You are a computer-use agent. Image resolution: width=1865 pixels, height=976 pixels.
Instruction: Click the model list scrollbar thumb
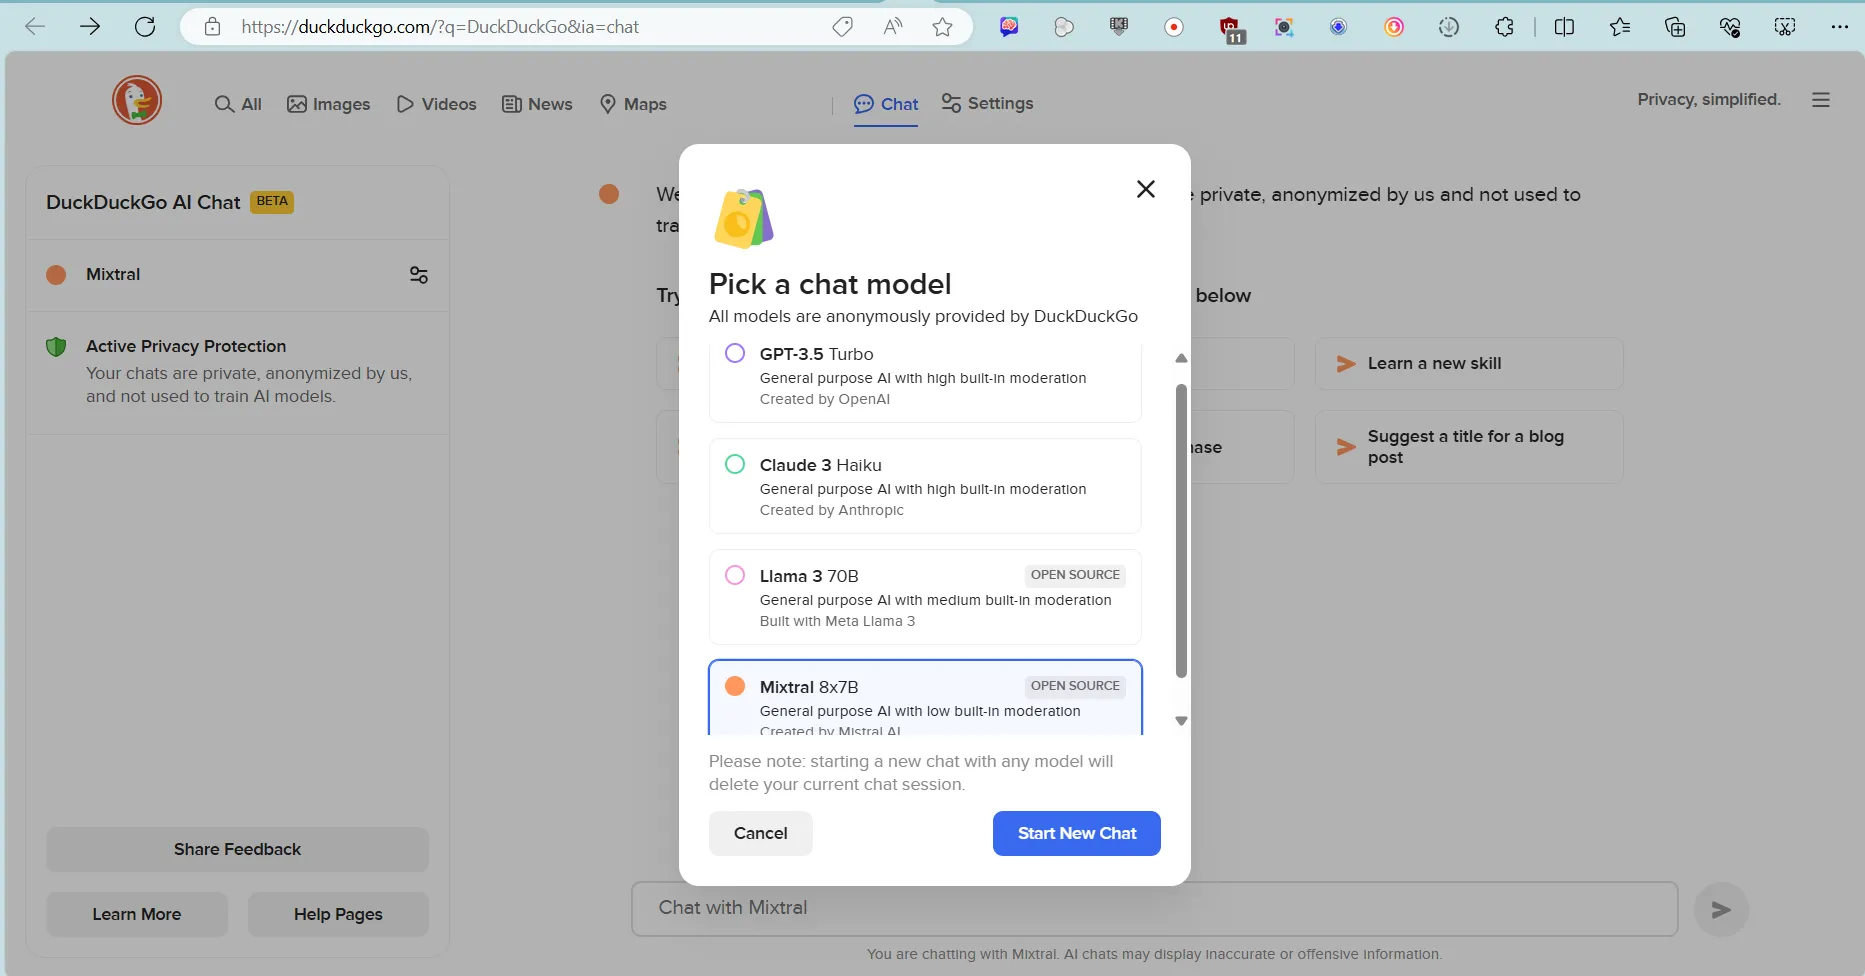click(1181, 531)
